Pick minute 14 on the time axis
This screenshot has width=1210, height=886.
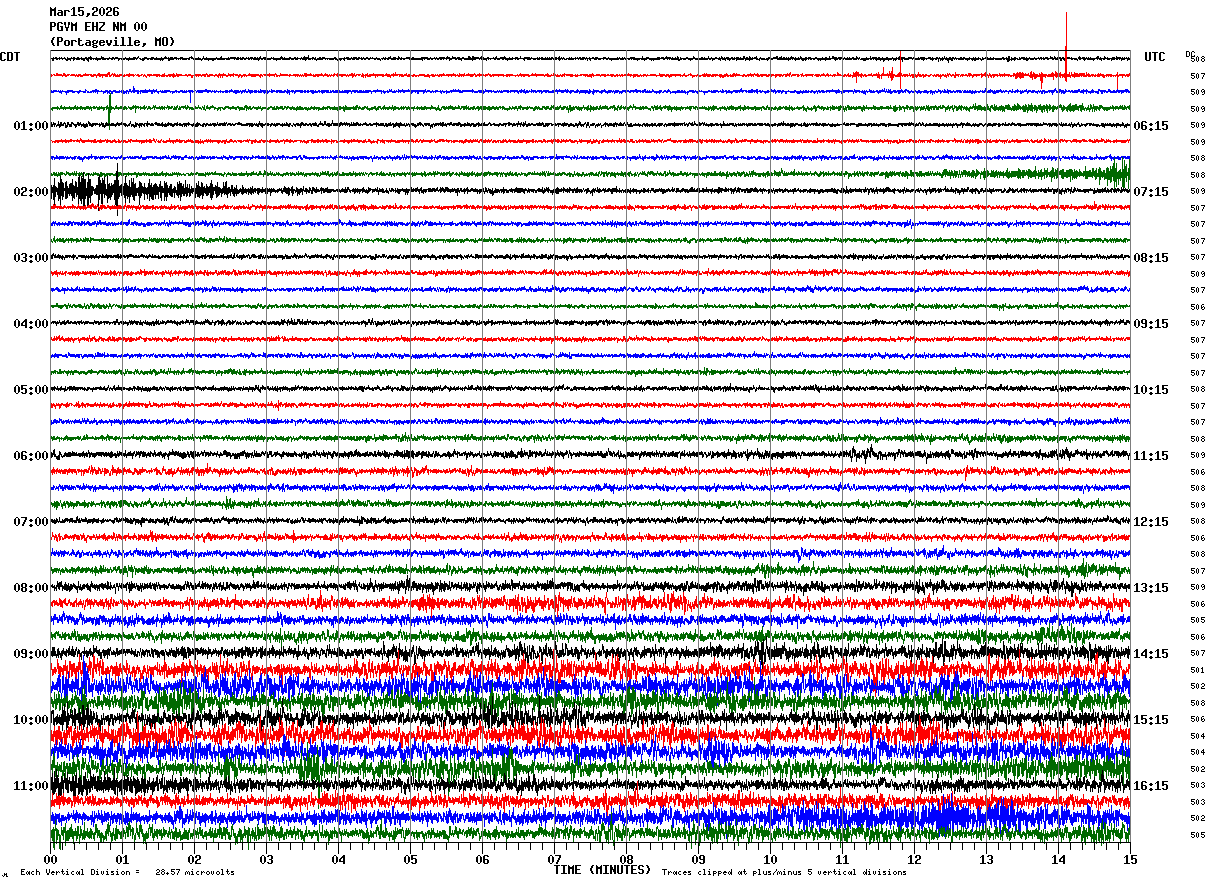[x=1059, y=859]
